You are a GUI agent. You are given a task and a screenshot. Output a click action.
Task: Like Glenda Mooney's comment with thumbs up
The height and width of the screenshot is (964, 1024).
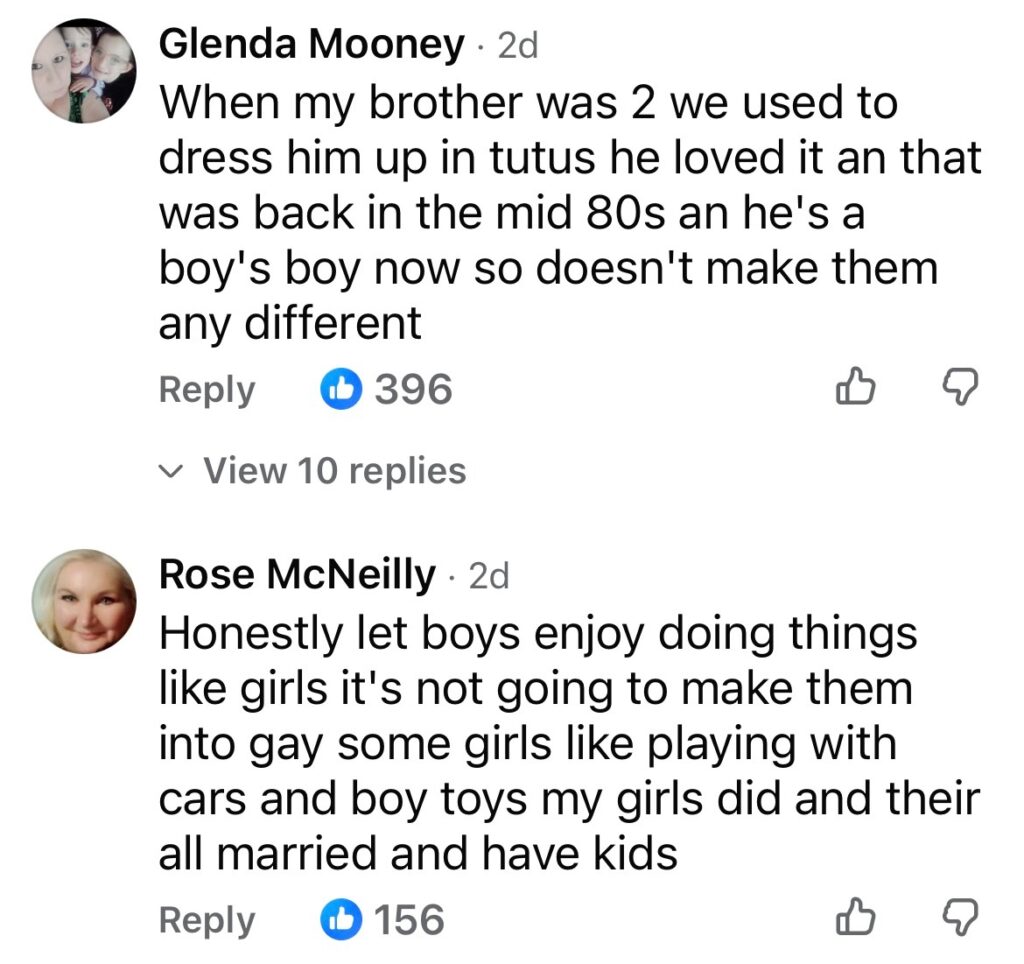click(855, 388)
